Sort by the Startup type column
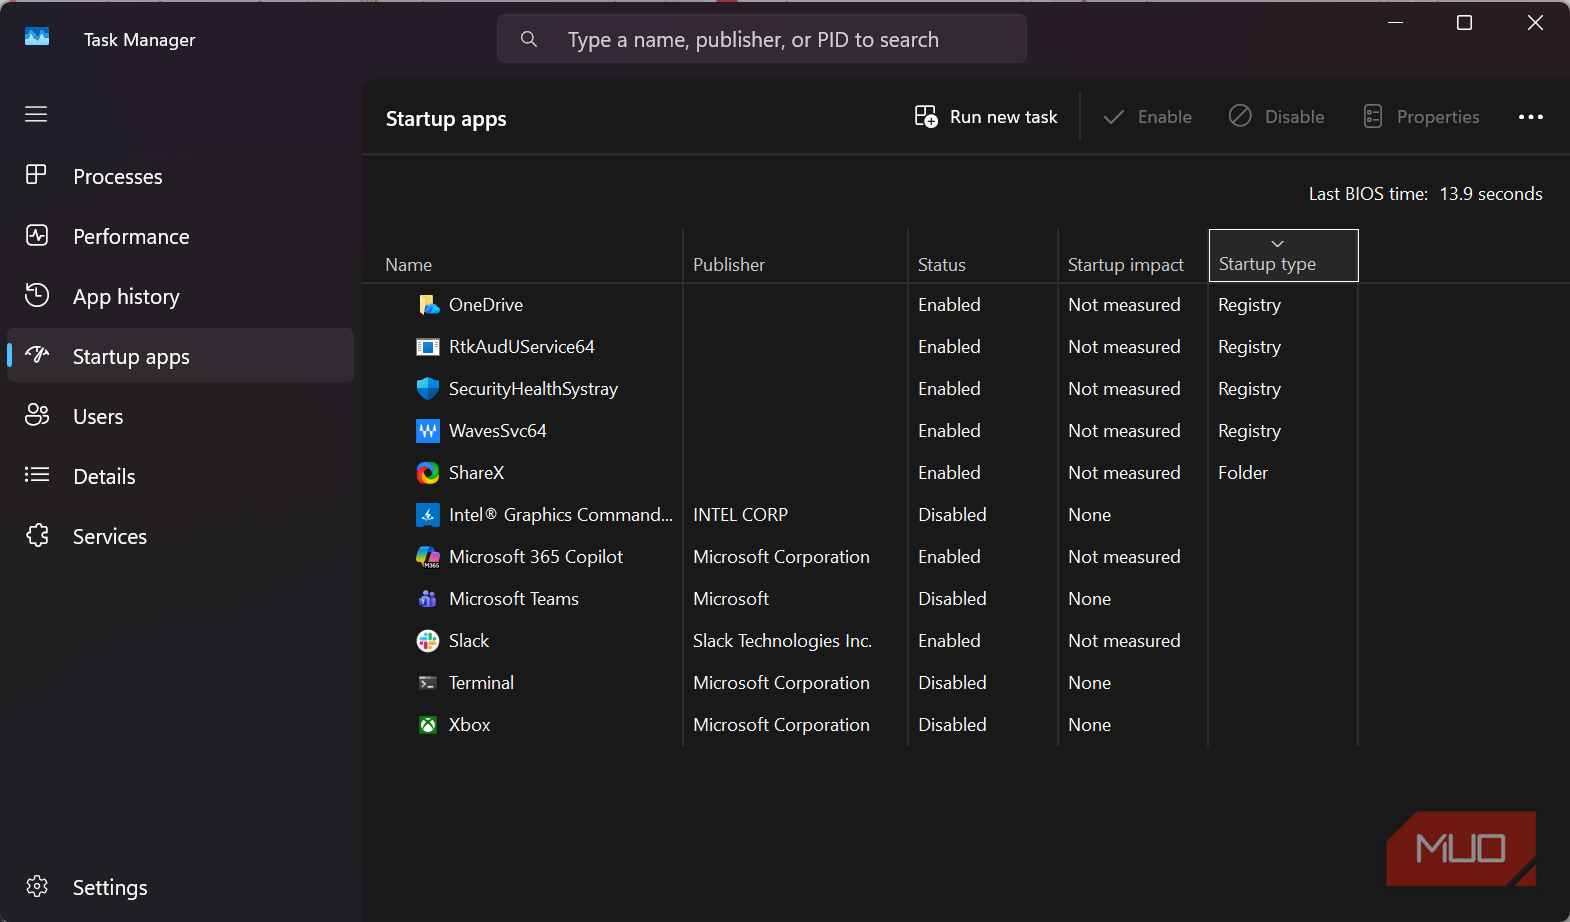Screen dimensions: 1570x922 point(1283,255)
